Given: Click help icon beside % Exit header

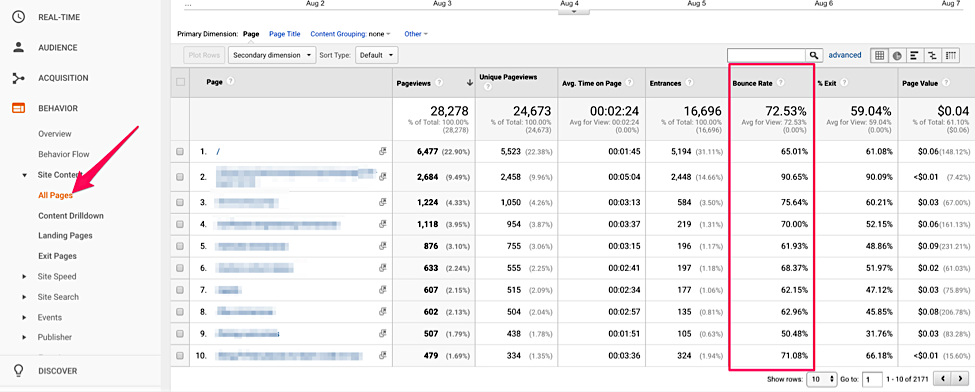Looking at the screenshot, I should (x=843, y=82).
